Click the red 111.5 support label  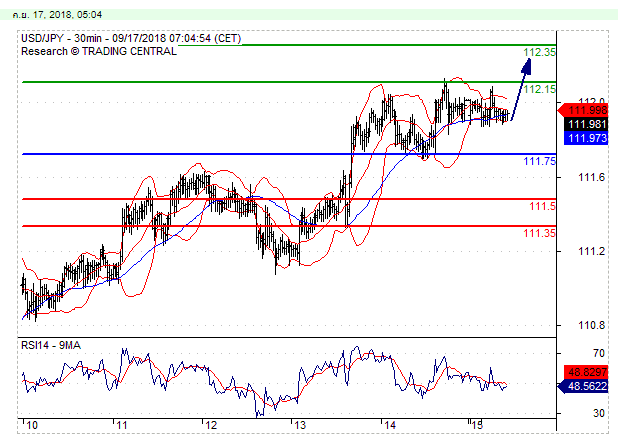pyautogui.click(x=542, y=206)
